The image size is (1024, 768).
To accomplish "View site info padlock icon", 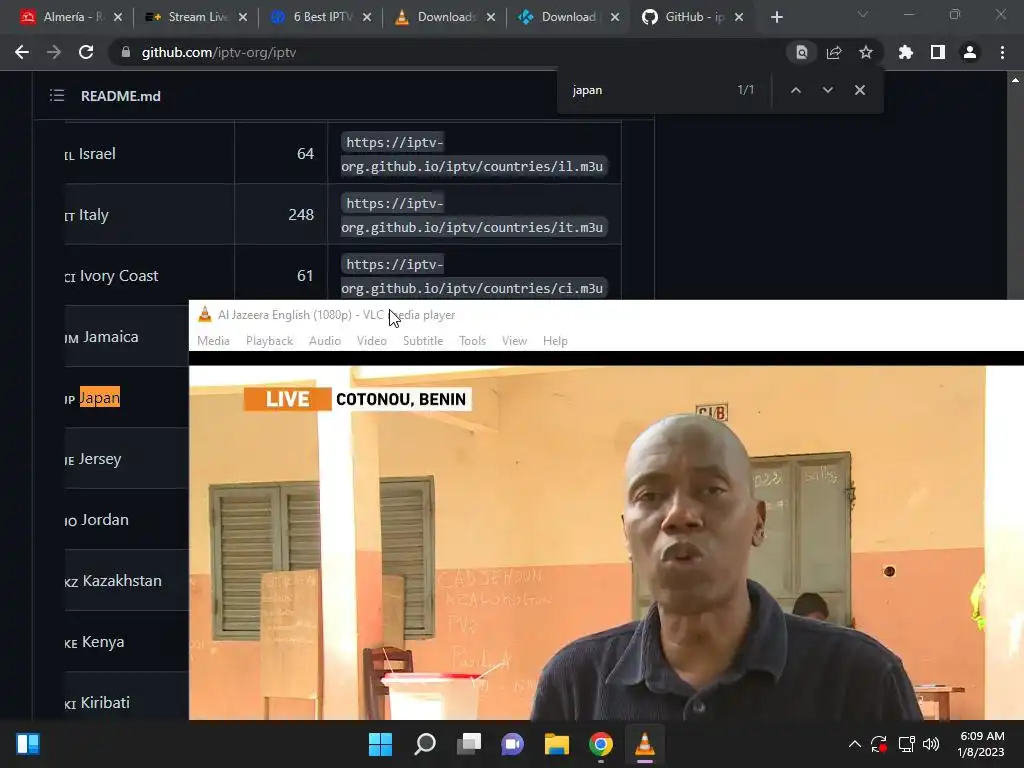I will tap(126, 52).
